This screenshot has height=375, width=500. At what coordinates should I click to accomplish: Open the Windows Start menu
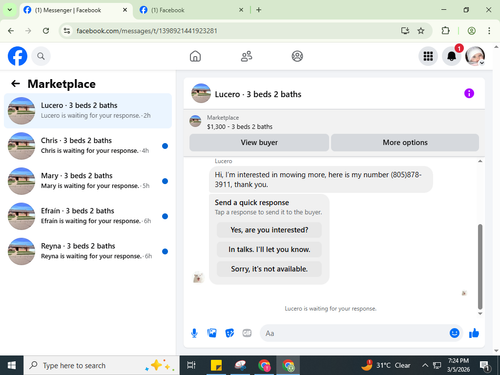[12, 365]
